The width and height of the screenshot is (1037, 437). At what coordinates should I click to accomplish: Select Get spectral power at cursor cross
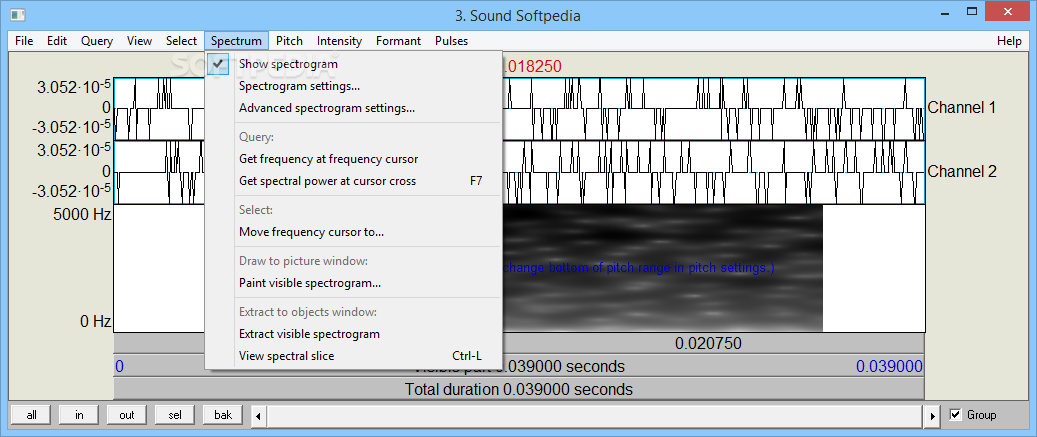click(x=353, y=181)
